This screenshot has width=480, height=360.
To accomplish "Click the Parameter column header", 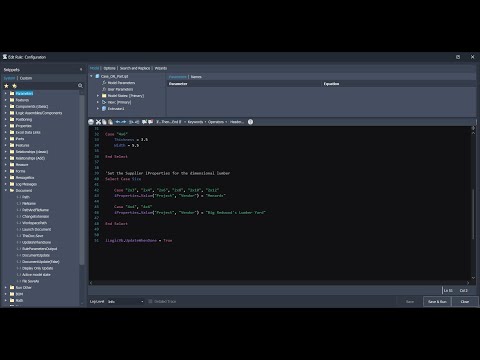I will pyautogui.click(x=244, y=84).
